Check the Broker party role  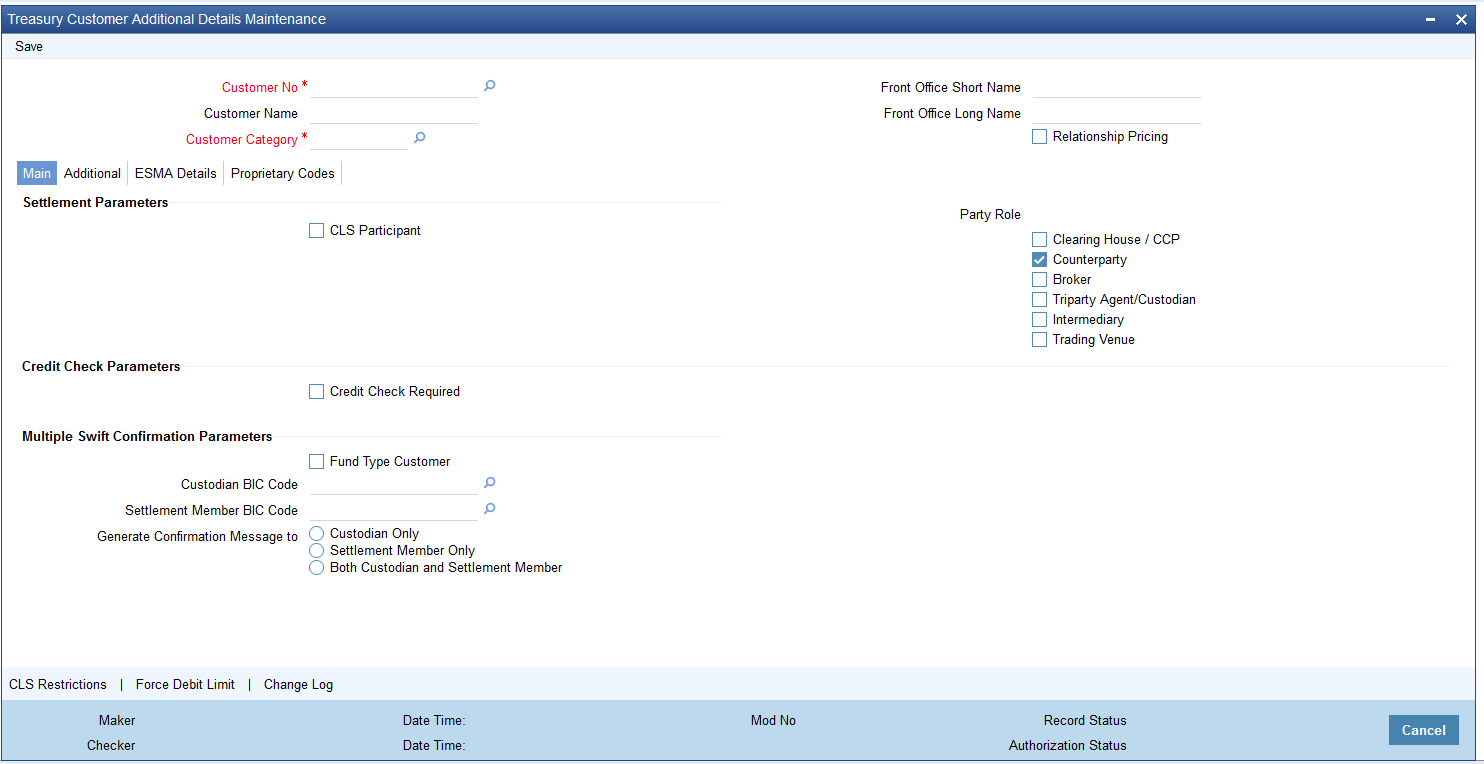(1040, 280)
